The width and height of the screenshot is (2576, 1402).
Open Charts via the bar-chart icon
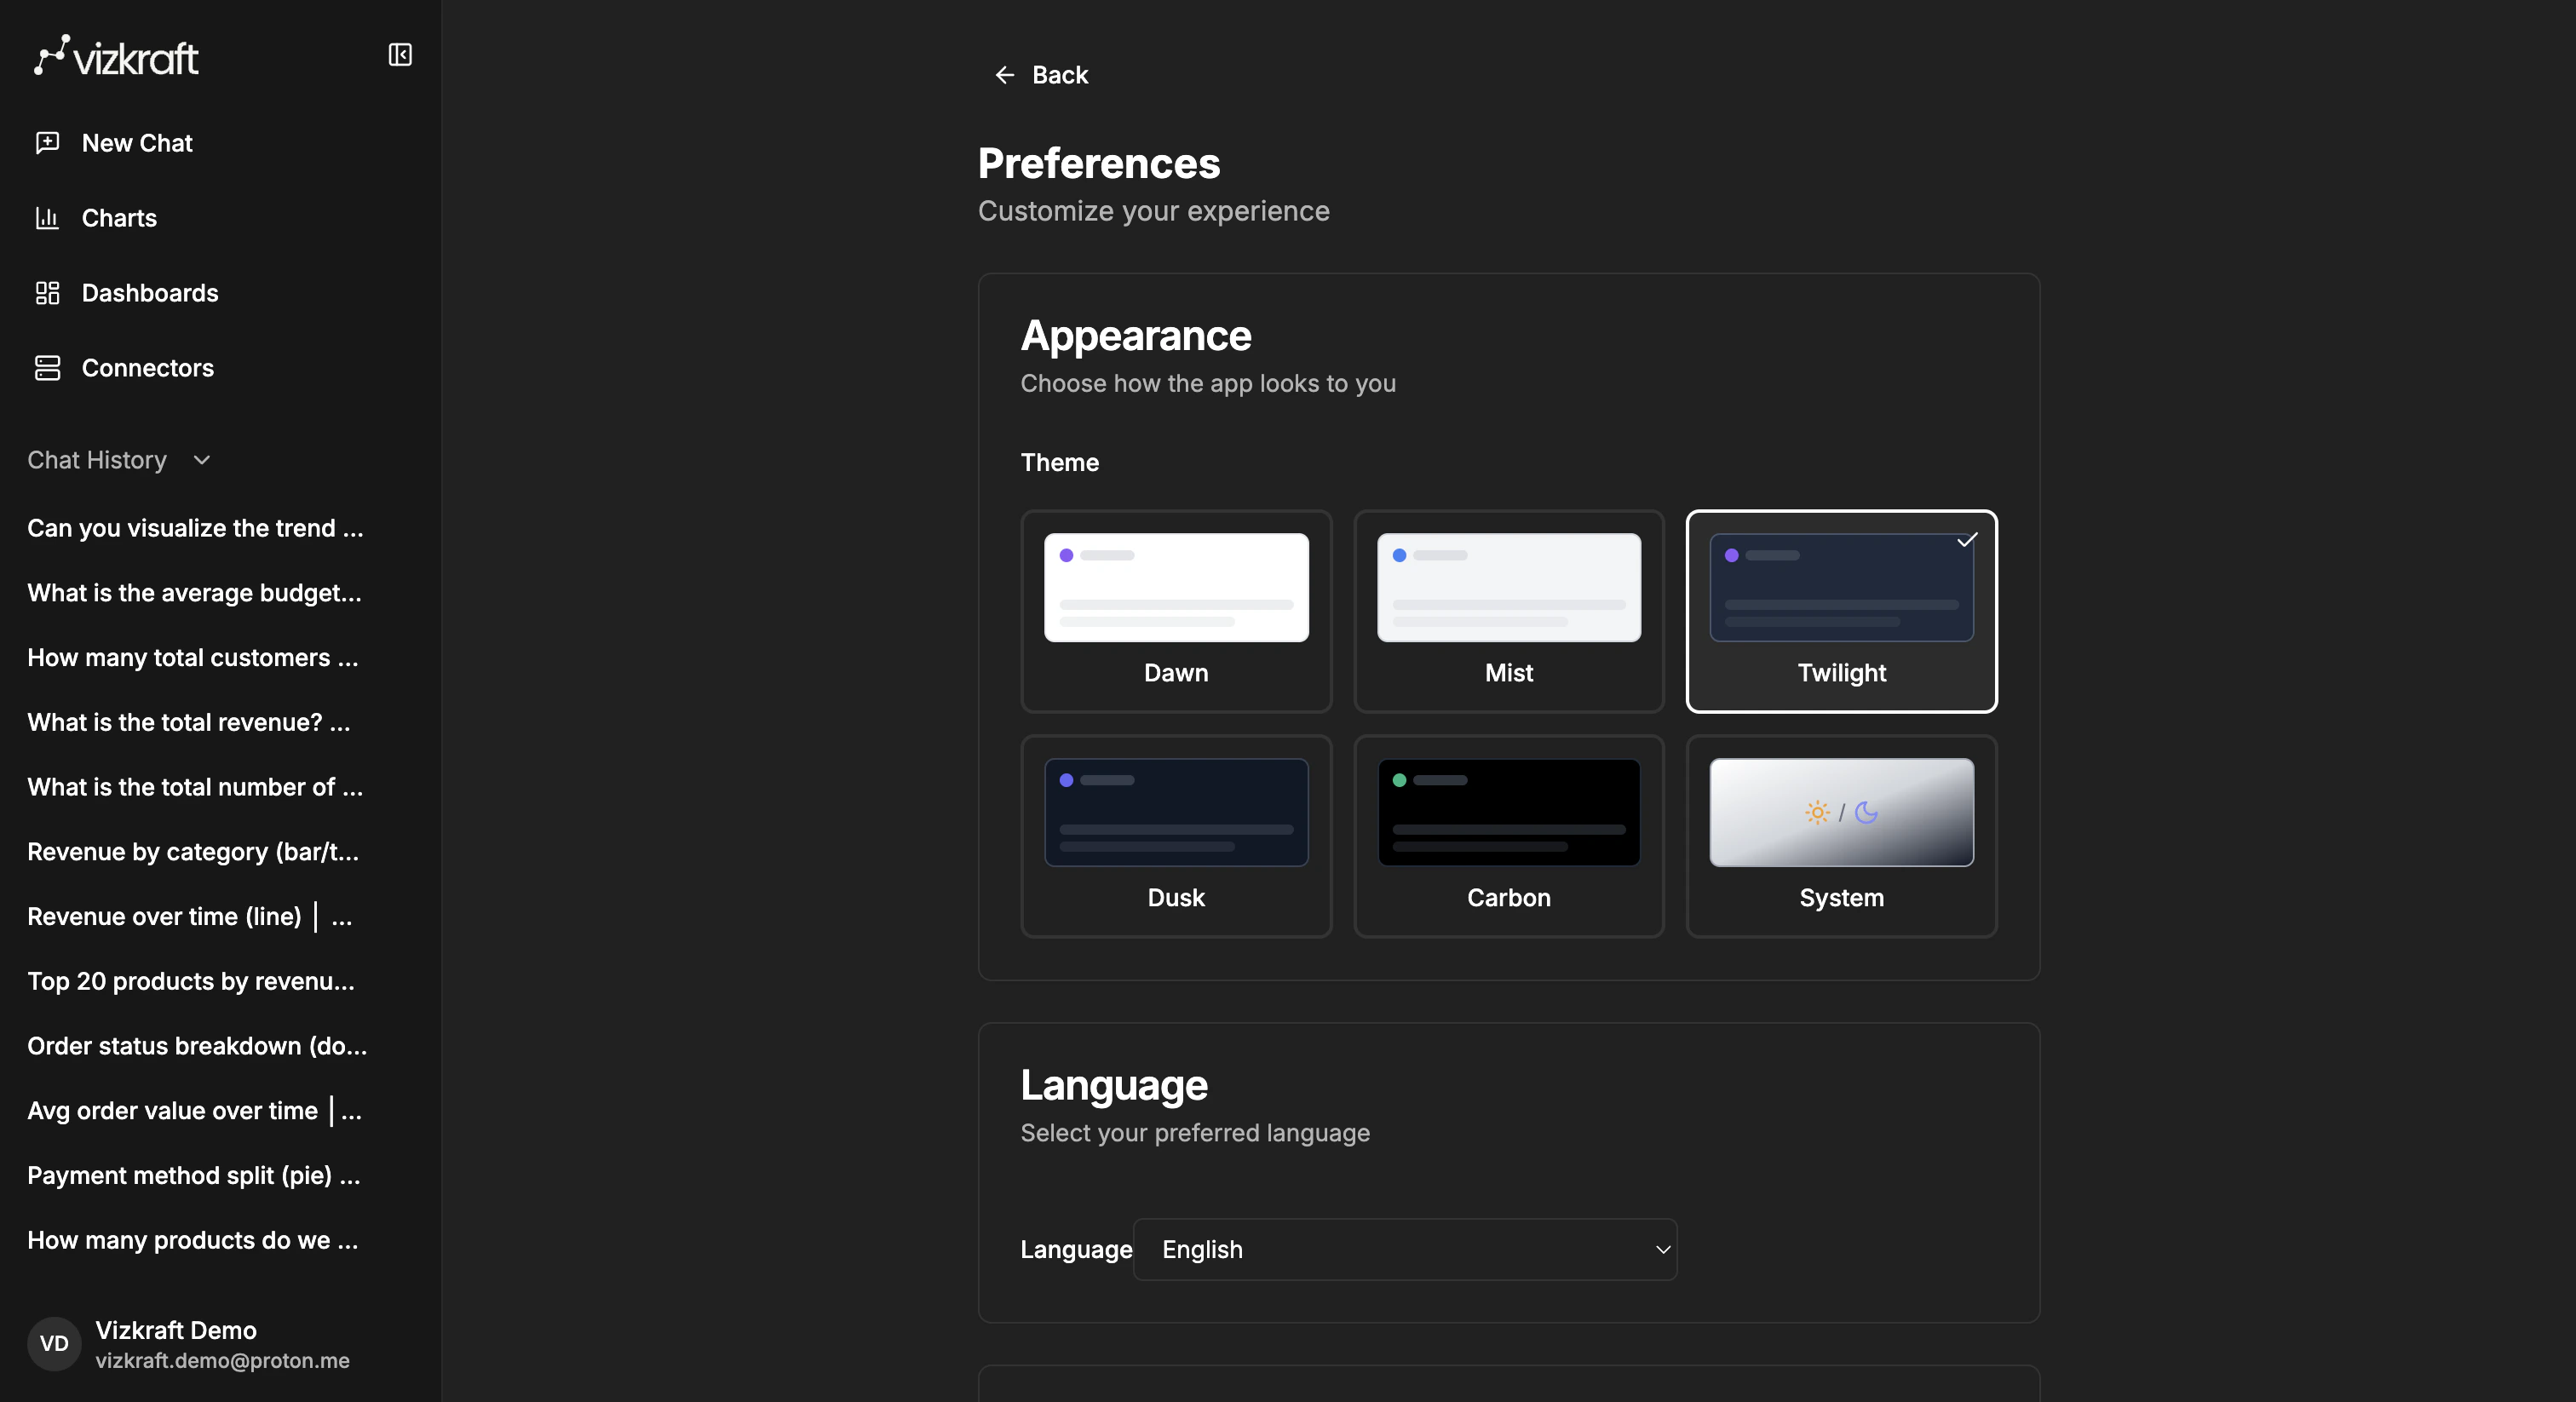pyautogui.click(x=48, y=218)
